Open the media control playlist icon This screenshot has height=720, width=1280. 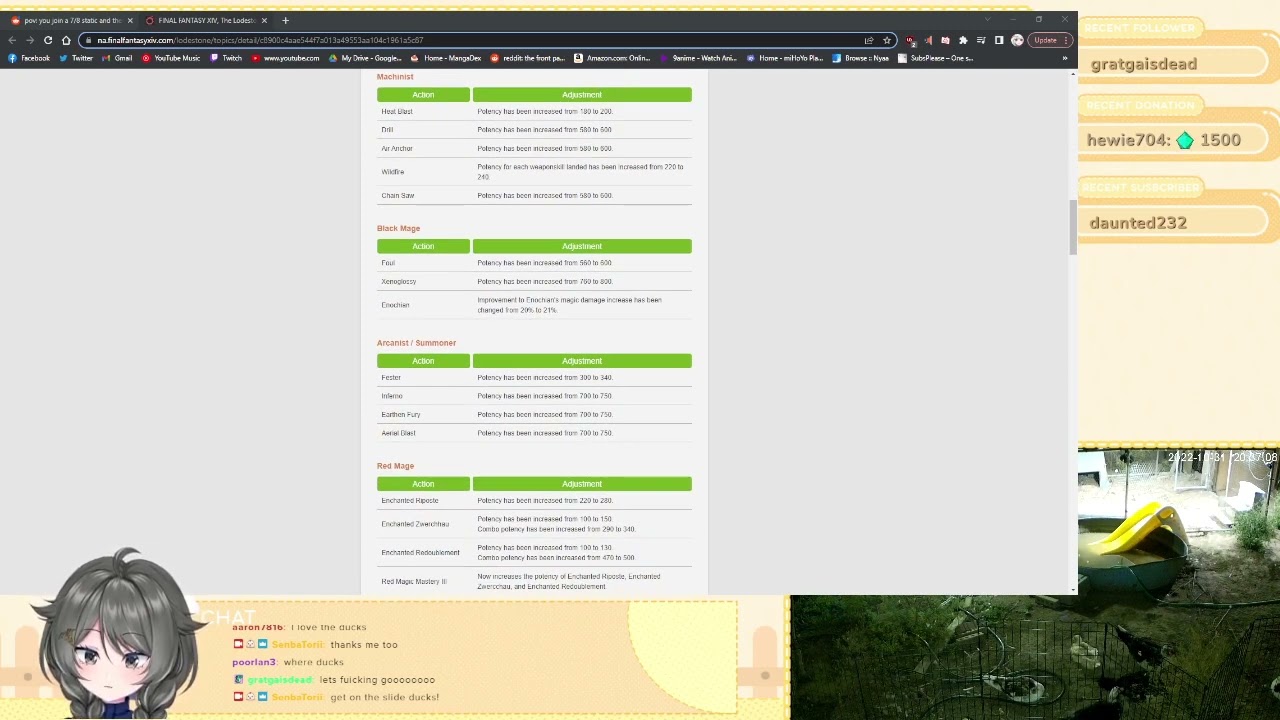click(981, 40)
